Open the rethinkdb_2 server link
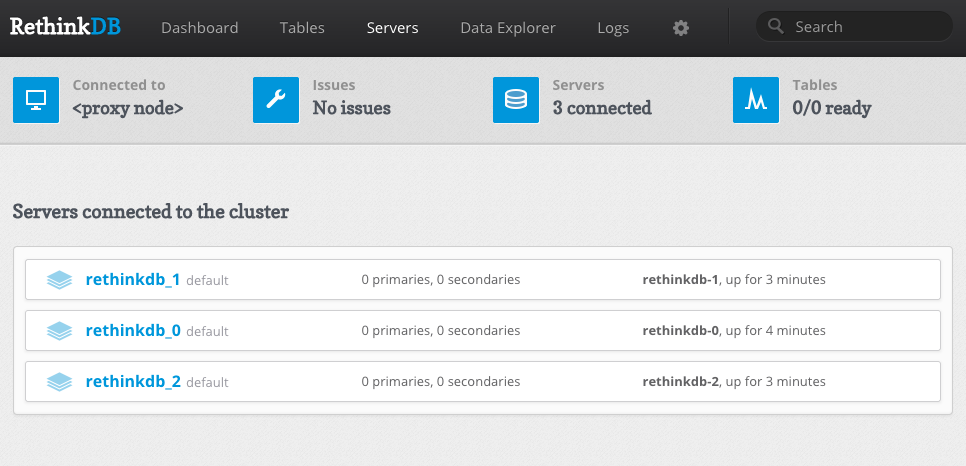This screenshot has height=466, width=966. tap(133, 382)
